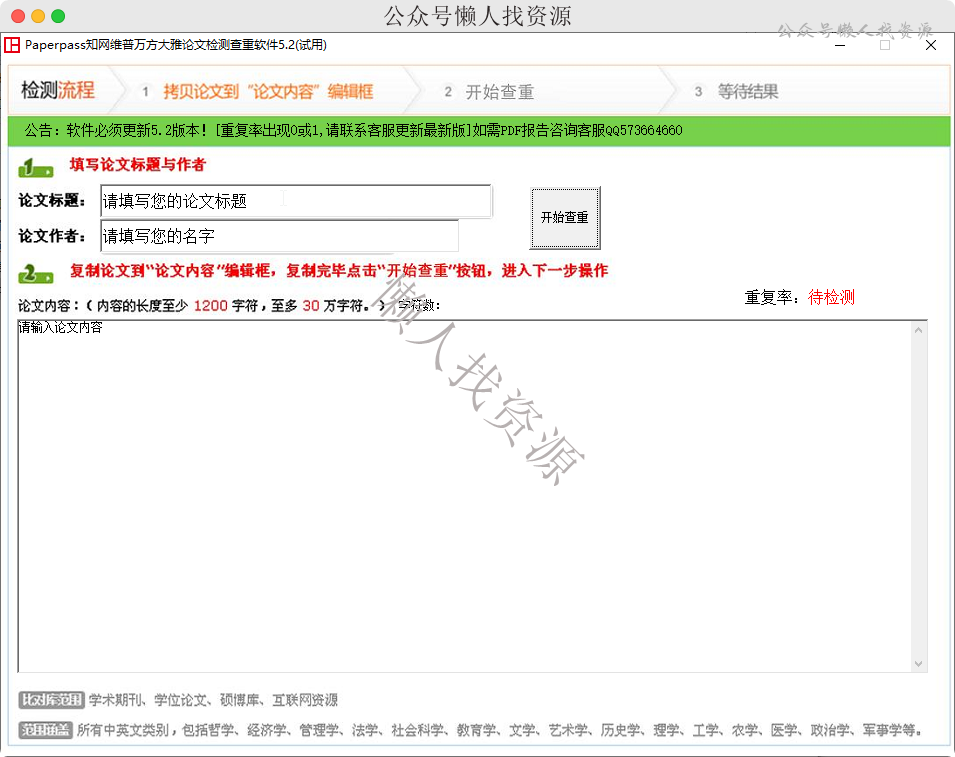Click the green step 2 arrow icon
The width and height of the screenshot is (955, 757).
(x=36, y=274)
